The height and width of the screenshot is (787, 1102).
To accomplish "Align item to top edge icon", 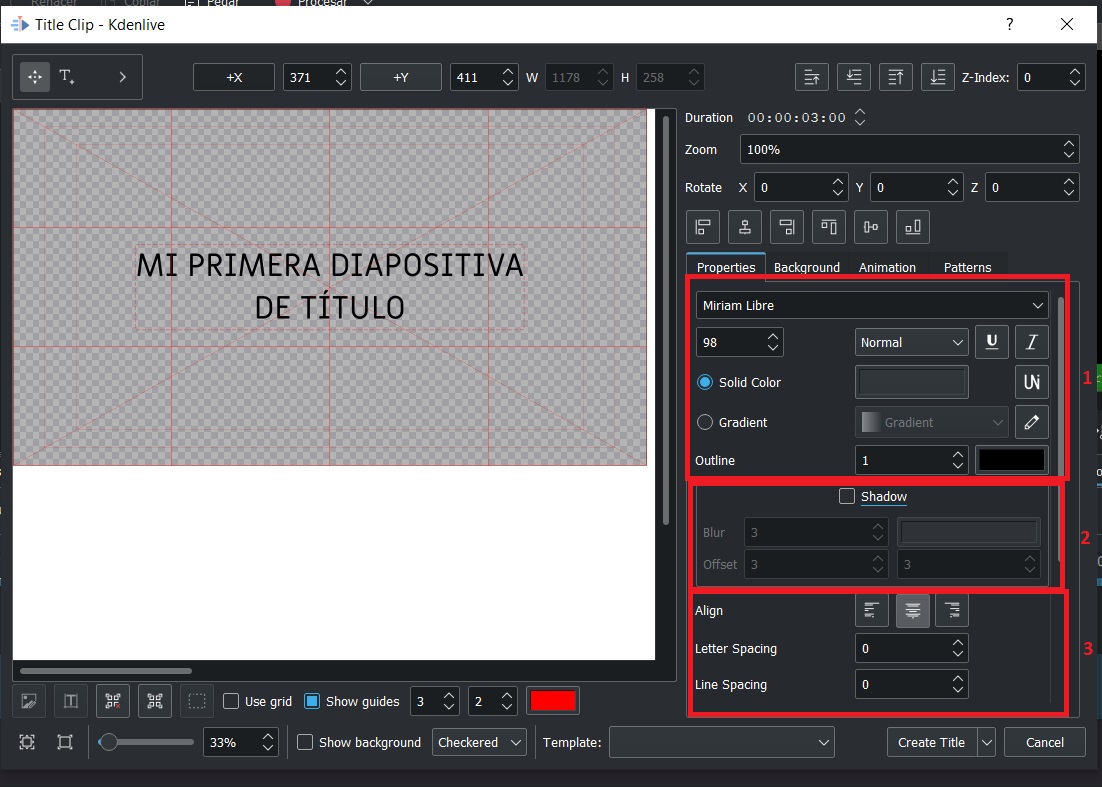I will (829, 227).
